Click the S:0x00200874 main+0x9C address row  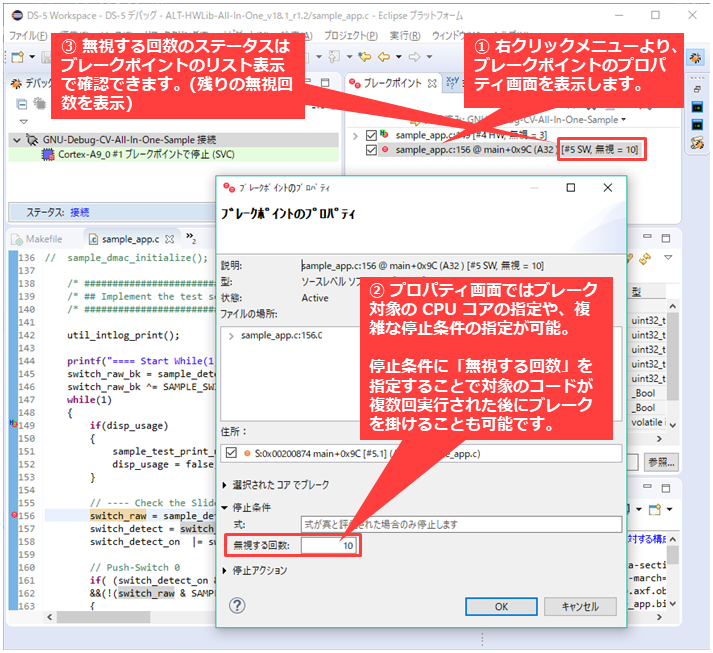click(x=421, y=453)
